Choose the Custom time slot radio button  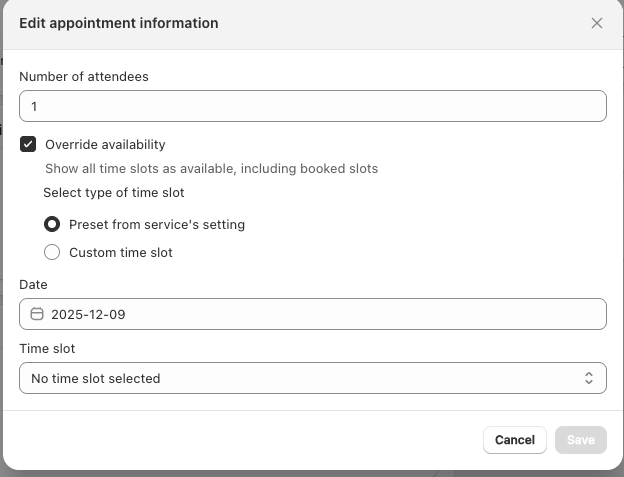point(52,252)
